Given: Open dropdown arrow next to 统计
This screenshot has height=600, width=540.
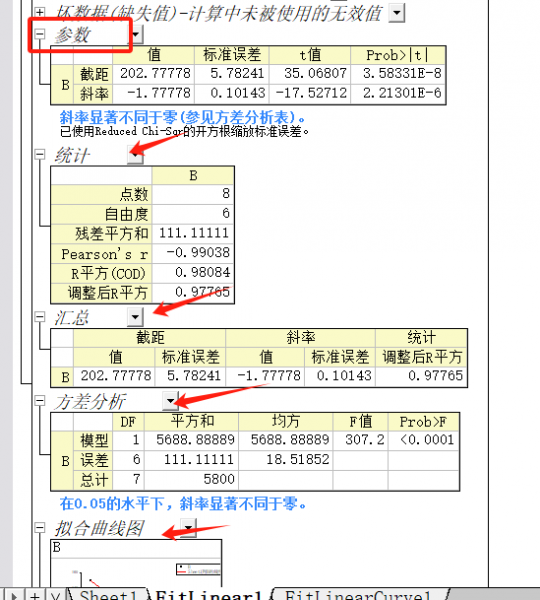Looking at the screenshot, I should click(135, 155).
